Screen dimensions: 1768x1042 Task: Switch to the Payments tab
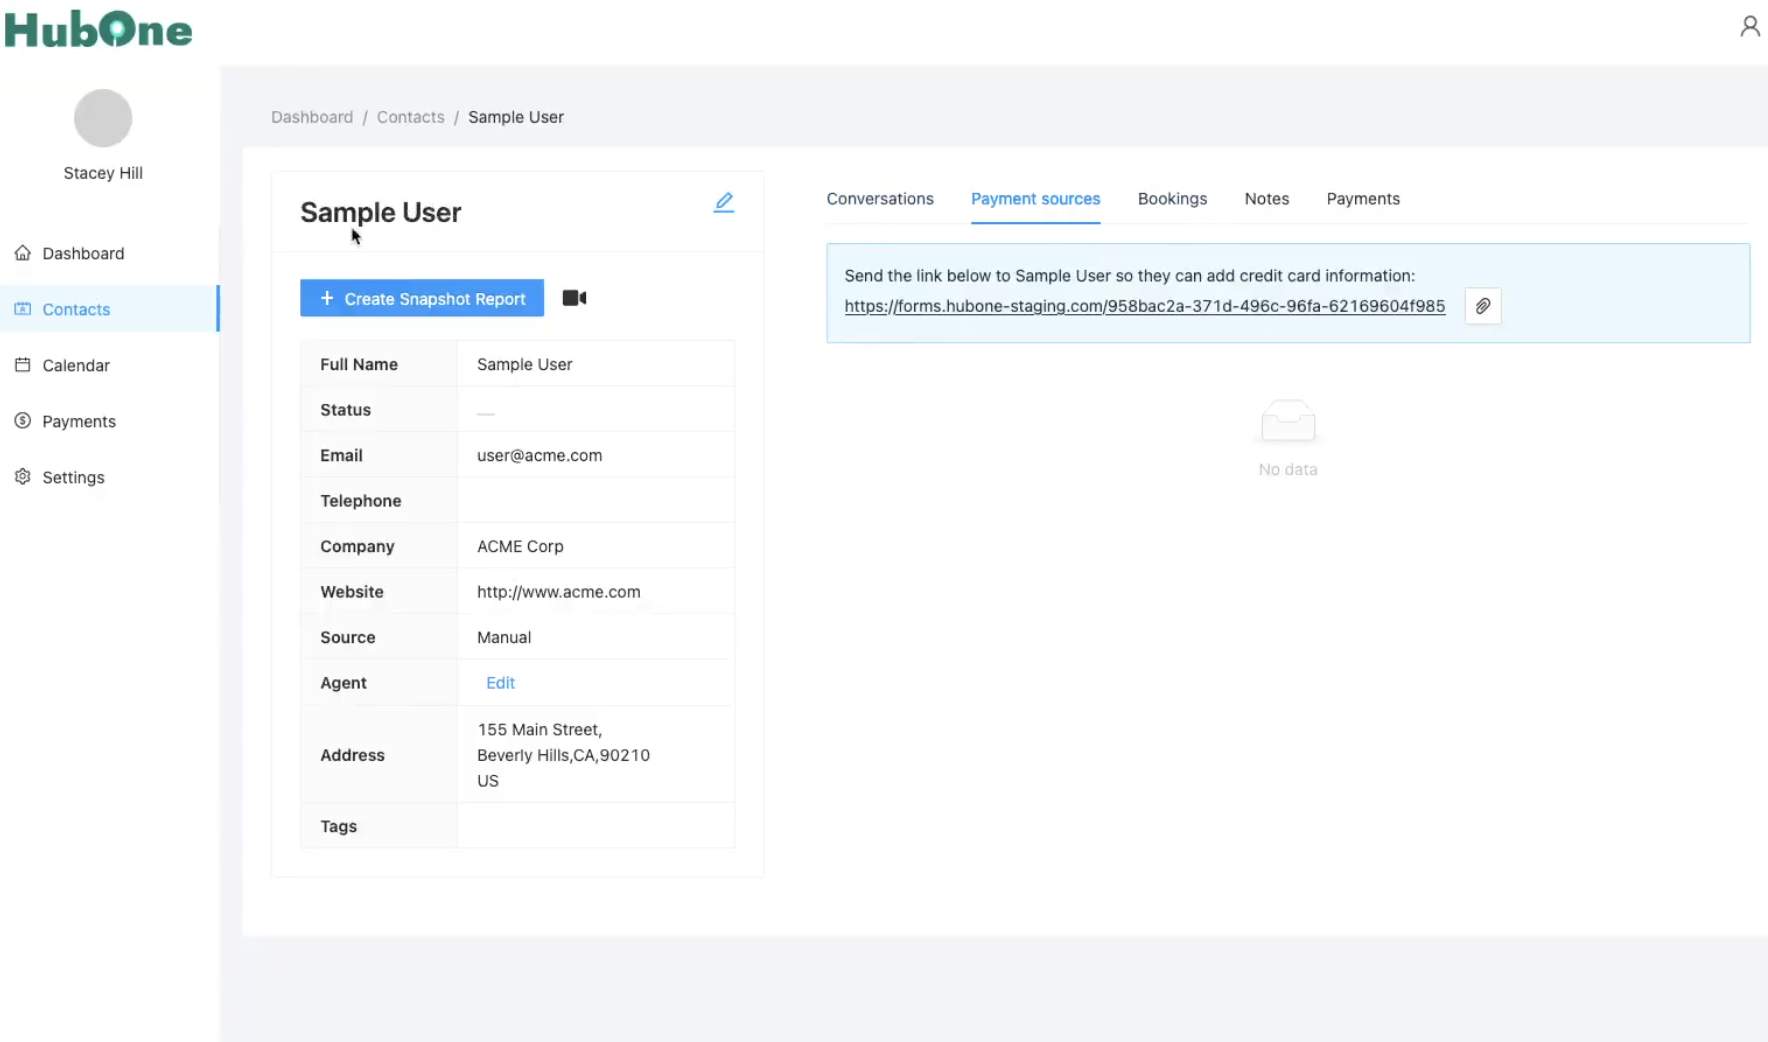click(1363, 199)
